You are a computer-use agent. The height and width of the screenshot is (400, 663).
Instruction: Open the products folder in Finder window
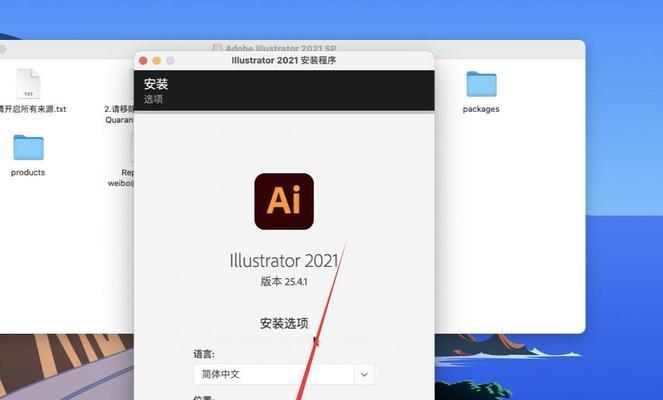[x=28, y=147]
